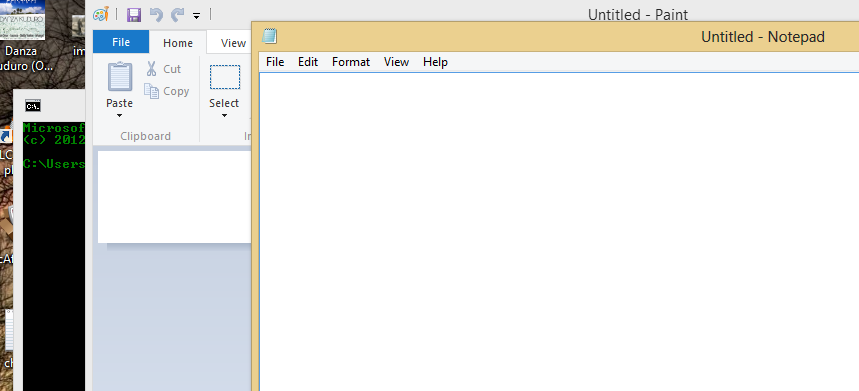This screenshot has height=391, width=859.
Task: Click the Paste clipboard icon in Paint
Action: (119, 77)
